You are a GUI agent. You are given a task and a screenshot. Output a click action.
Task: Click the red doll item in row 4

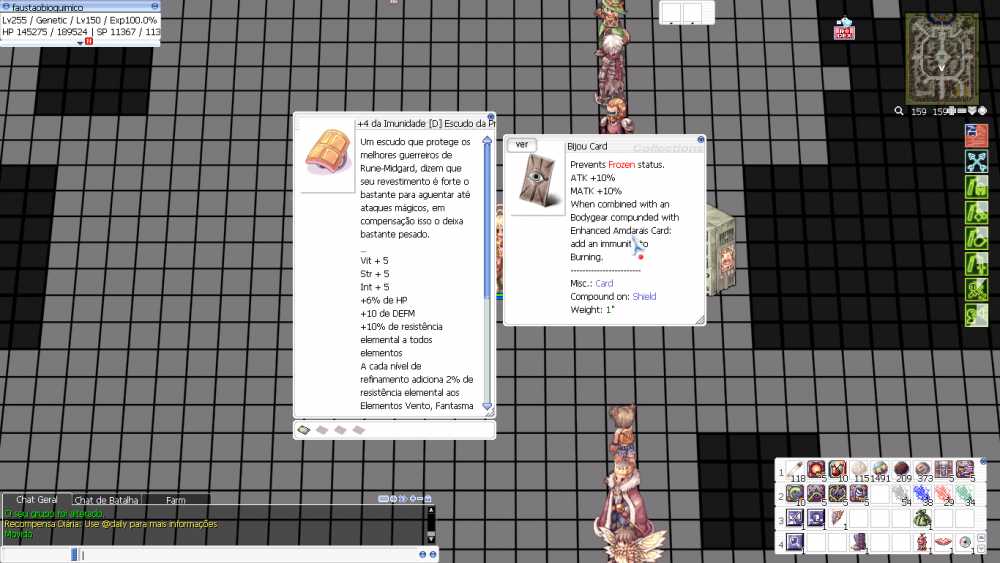[922, 542]
